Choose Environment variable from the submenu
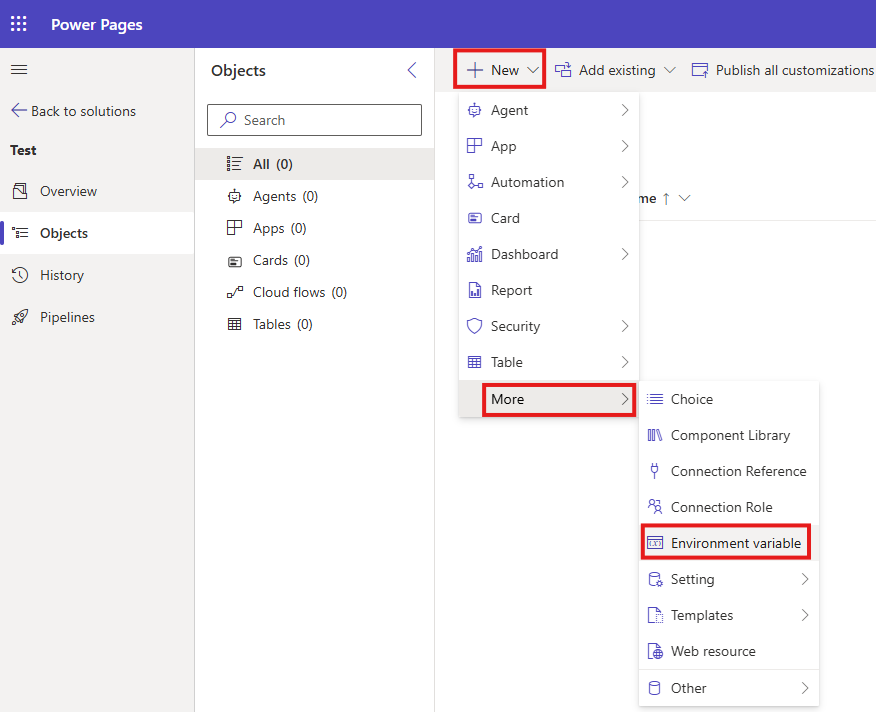 729,543
